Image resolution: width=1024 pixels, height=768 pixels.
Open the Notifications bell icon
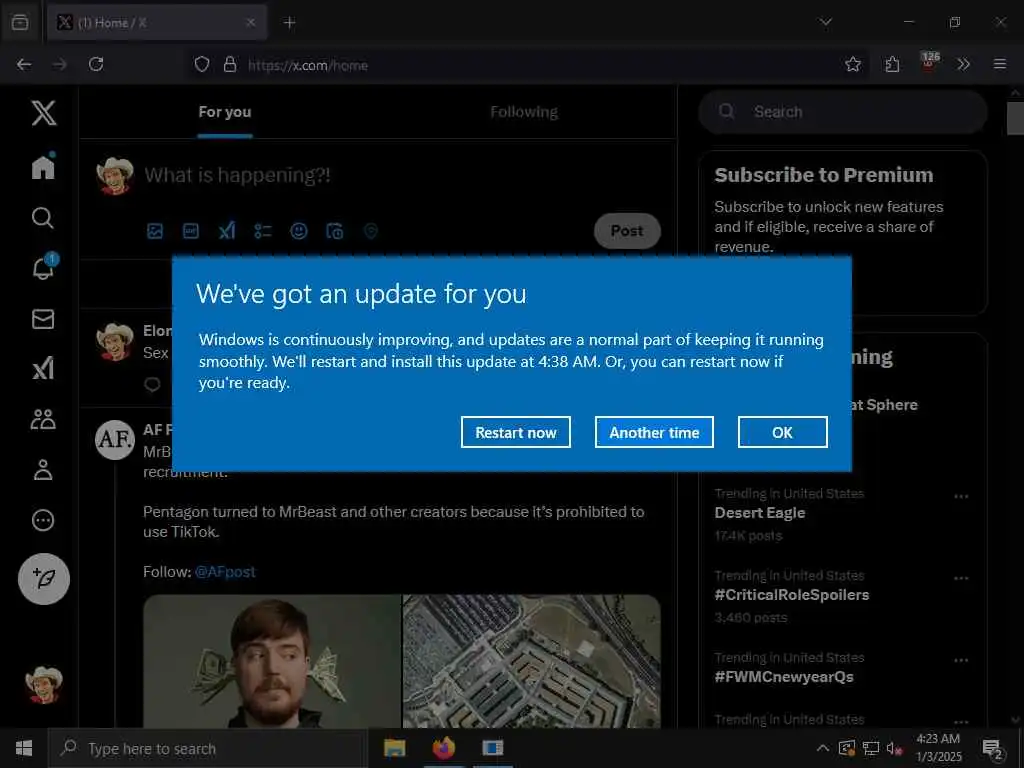(x=43, y=268)
